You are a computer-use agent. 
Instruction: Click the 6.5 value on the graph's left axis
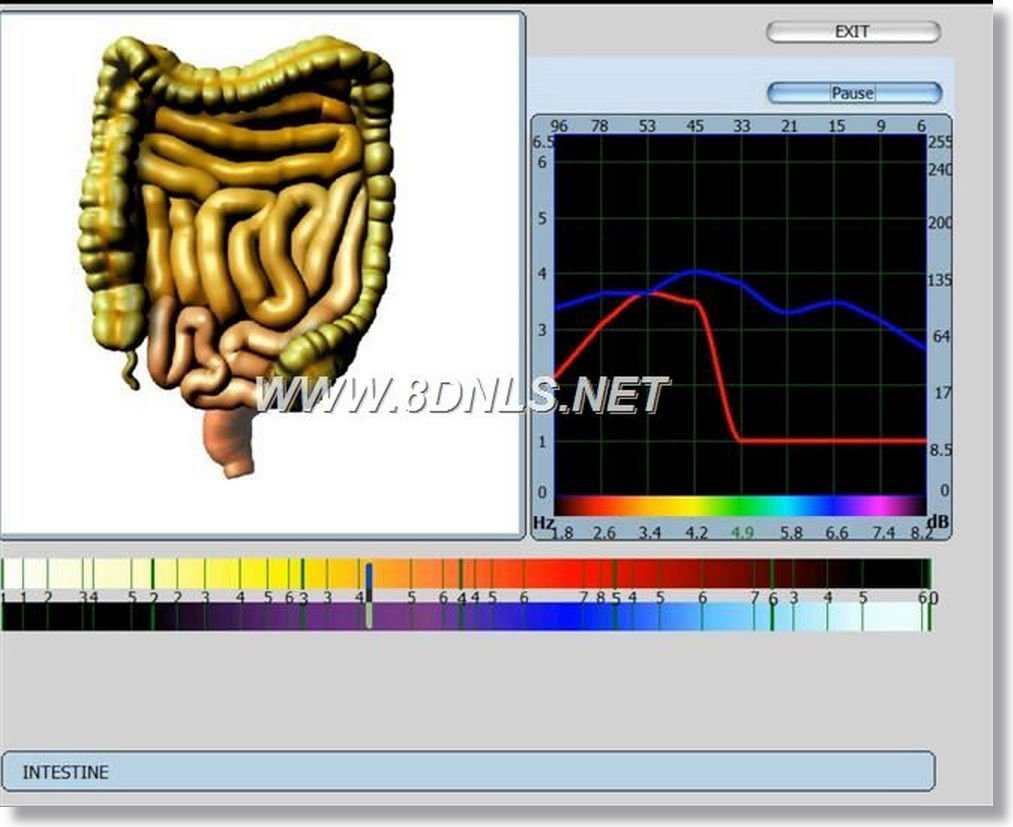[543, 141]
